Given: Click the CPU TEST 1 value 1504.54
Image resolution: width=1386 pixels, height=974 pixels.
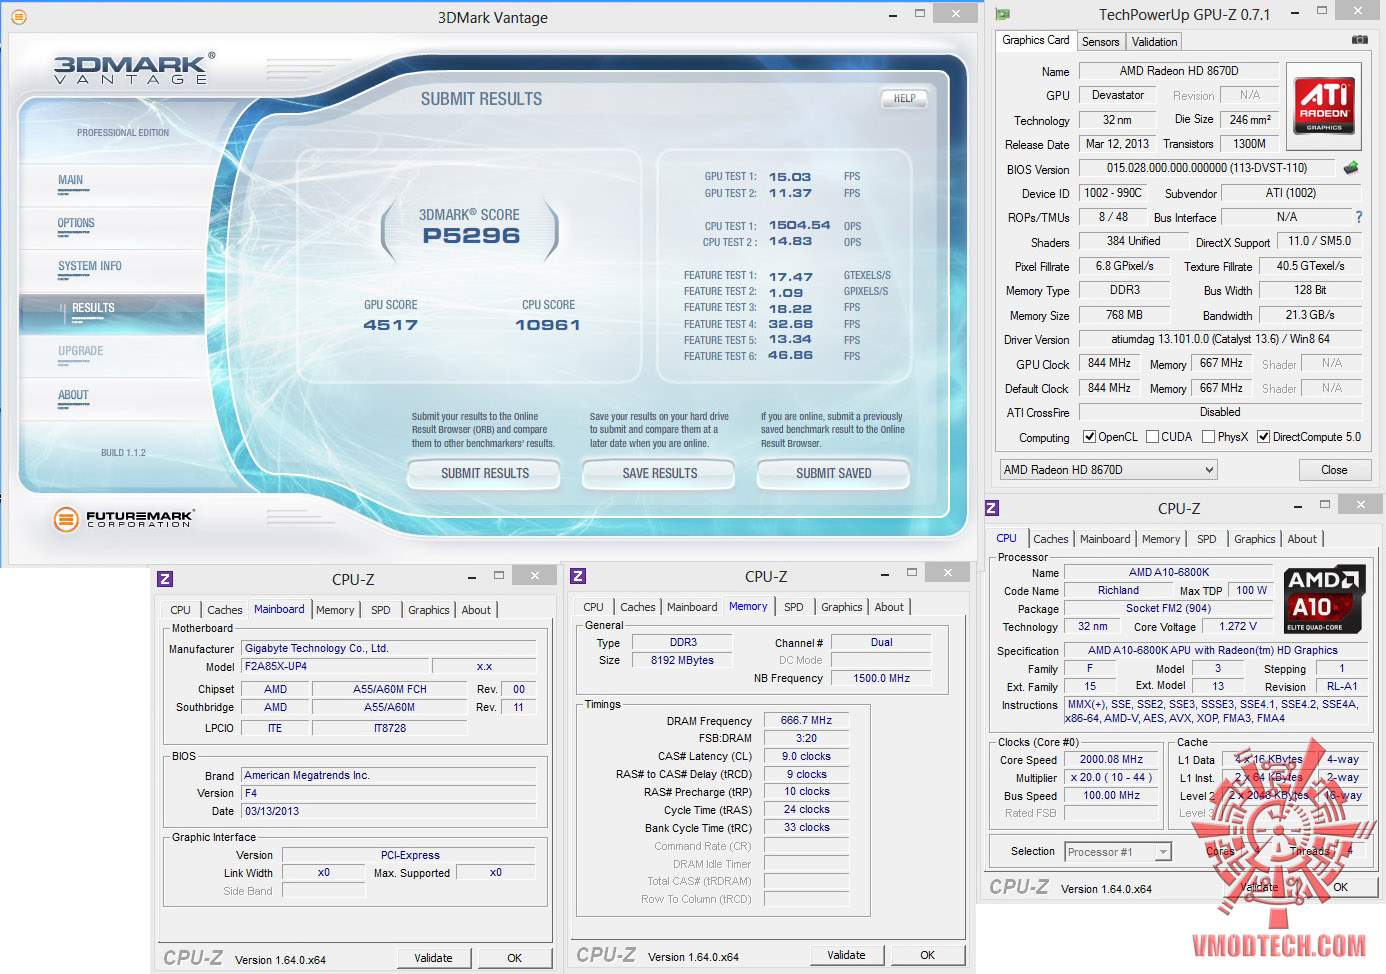Looking at the screenshot, I should (799, 226).
